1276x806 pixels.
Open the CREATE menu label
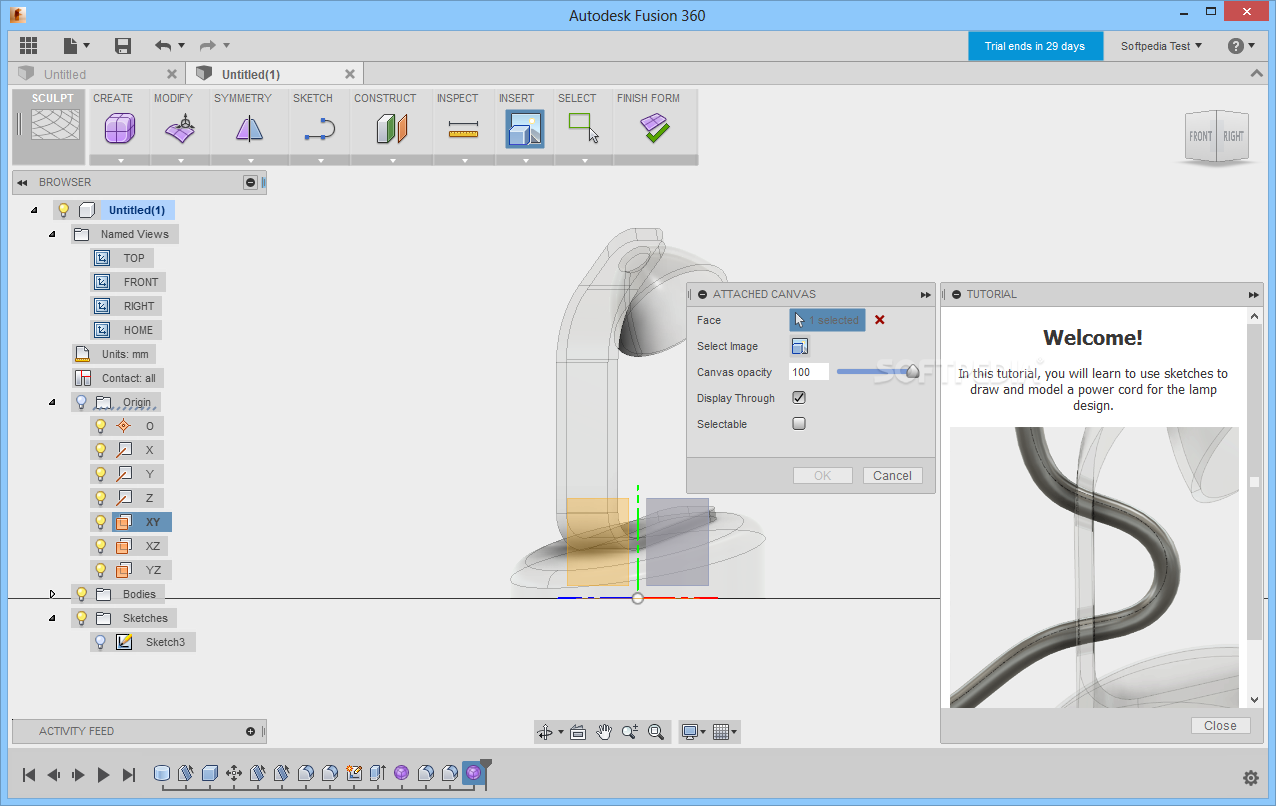coord(113,98)
